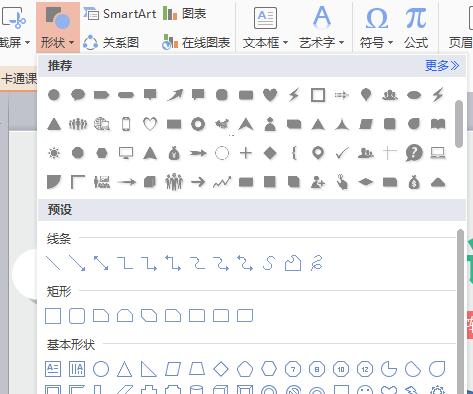This screenshot has width=473, height=394.
Task: Select the snipped-corner rectangle preset
Action: tap(101, 316)
